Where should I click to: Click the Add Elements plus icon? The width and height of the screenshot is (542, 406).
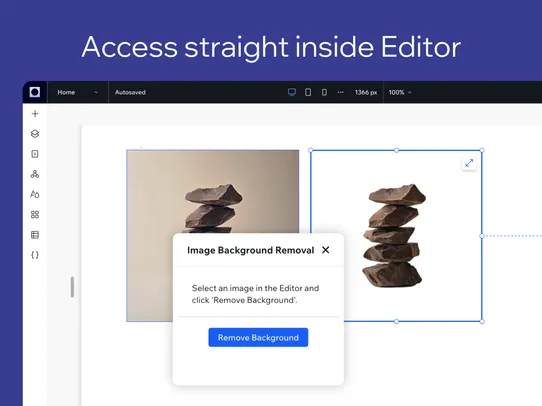pyautogui.click(x=35, y=114)
